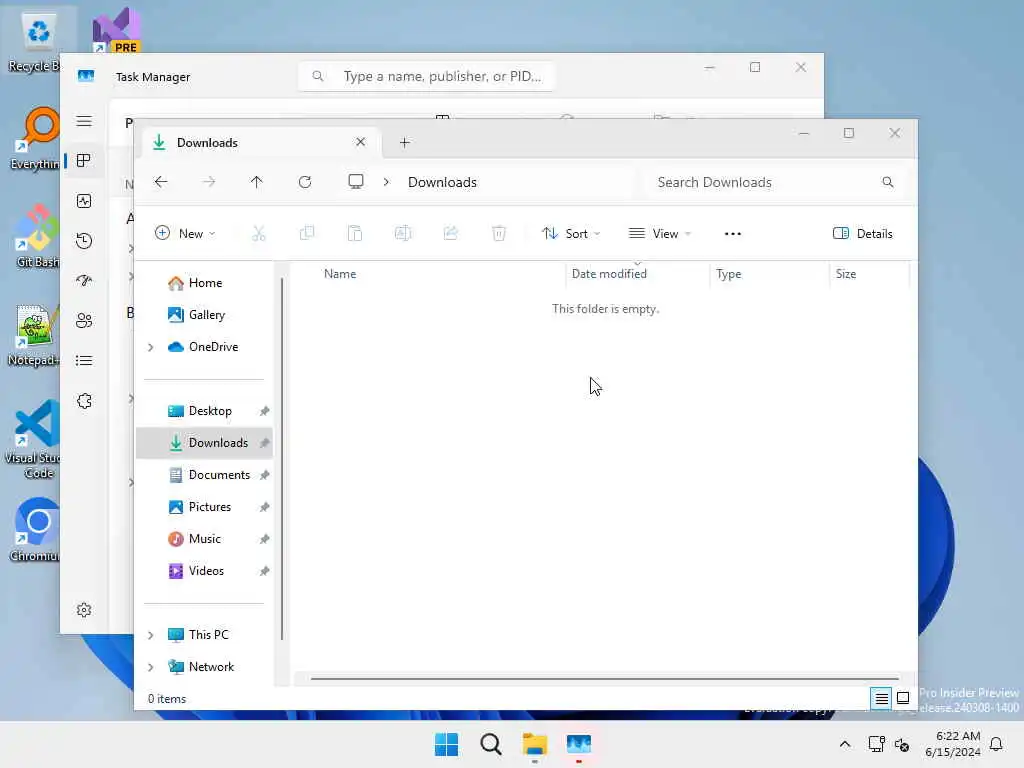Open Gallery in navigation pane
This screenshot has height=768, width=1024.
[204, 315]
